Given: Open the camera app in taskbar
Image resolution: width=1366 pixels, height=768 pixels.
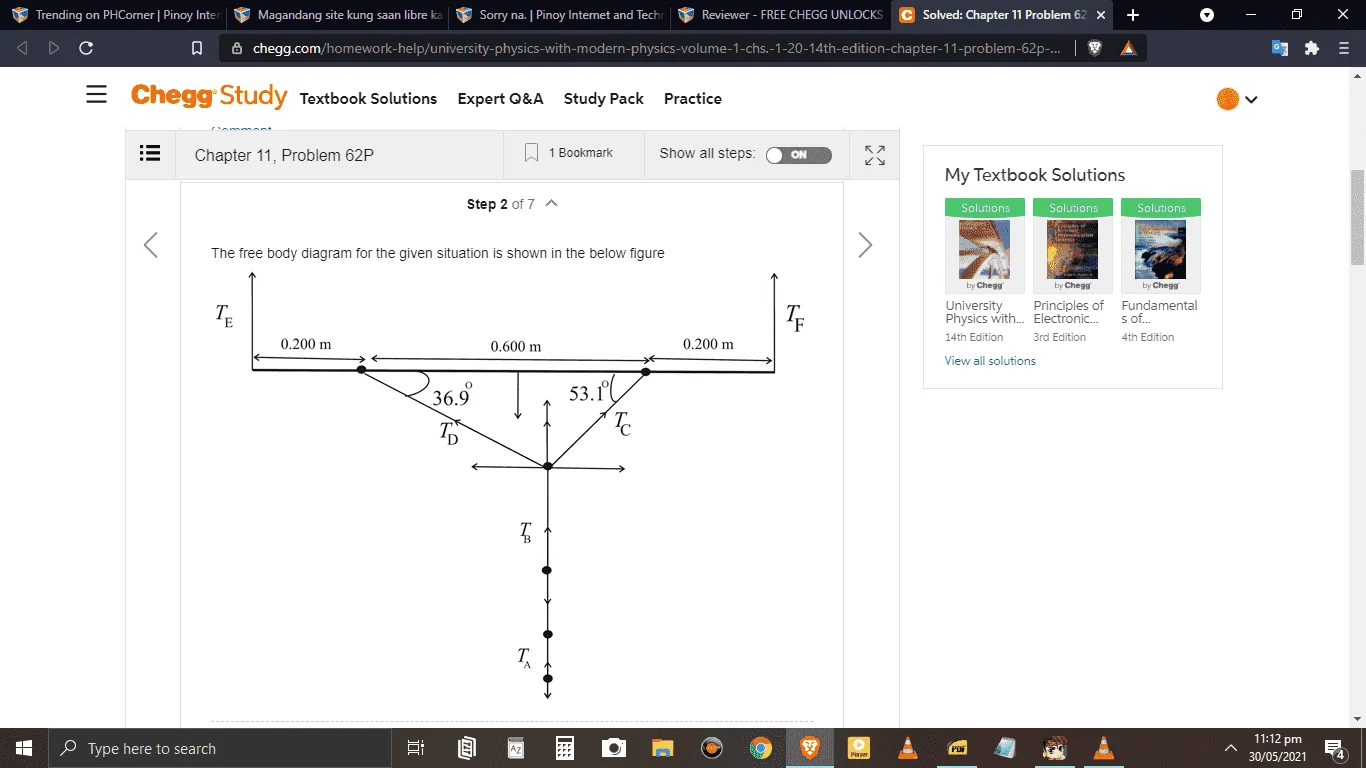Looking at the screenshot, I should (613, 748).
